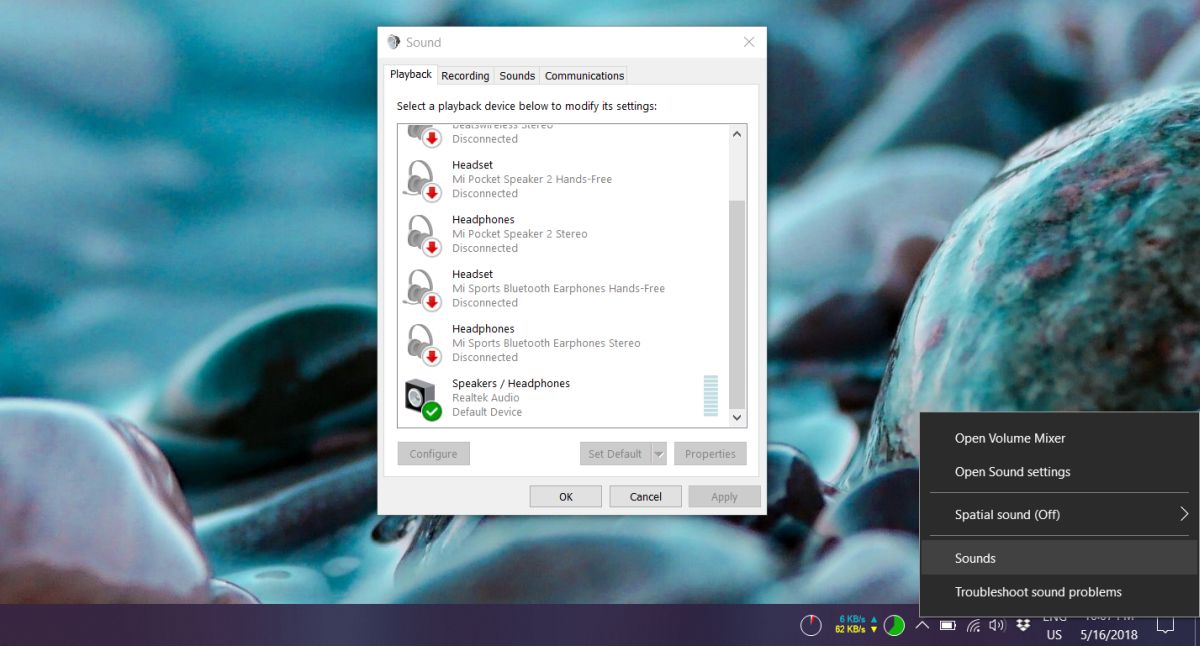Click the Mi Pocket Speaker 2 Hands-Free headset icon
The height and width of the screenshot is (646, 1200).
coord(422,180)
